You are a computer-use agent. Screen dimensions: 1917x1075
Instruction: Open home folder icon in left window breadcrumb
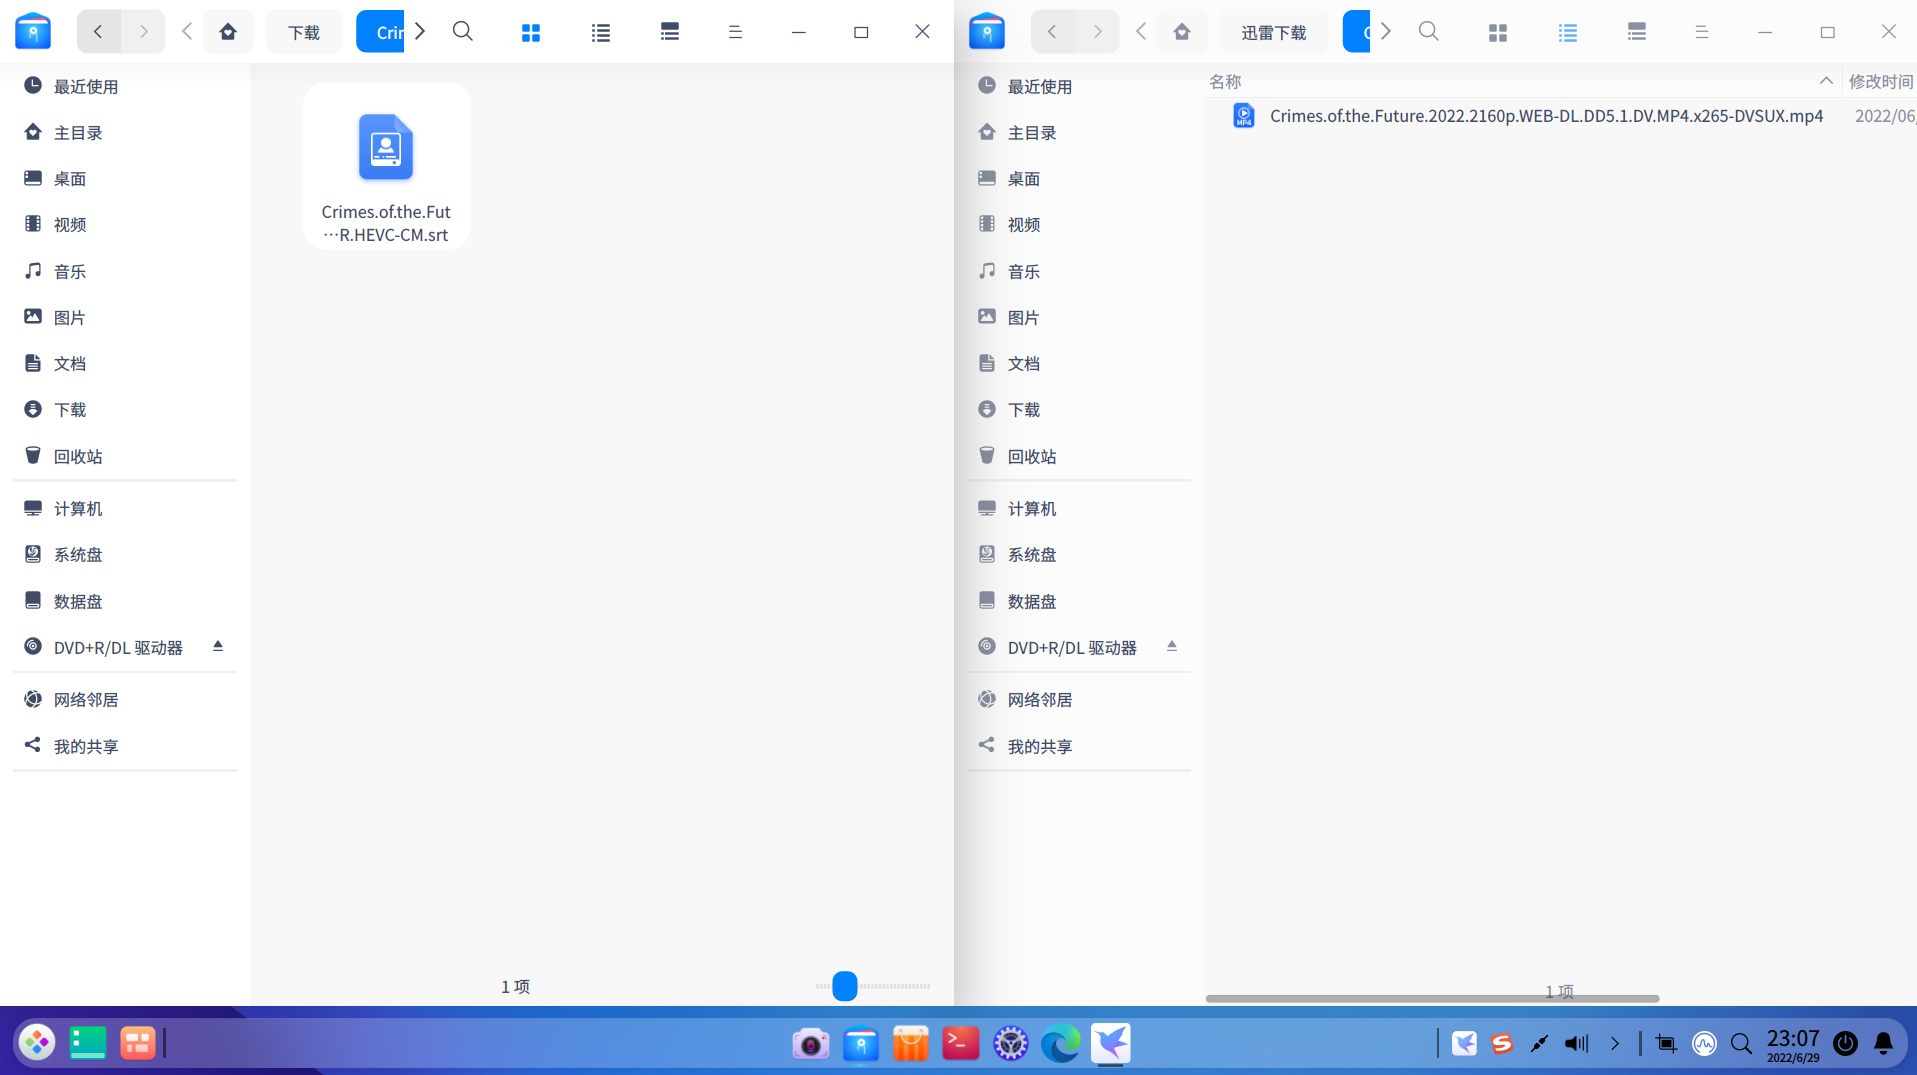pyautogui.click(x=228, y=32)
